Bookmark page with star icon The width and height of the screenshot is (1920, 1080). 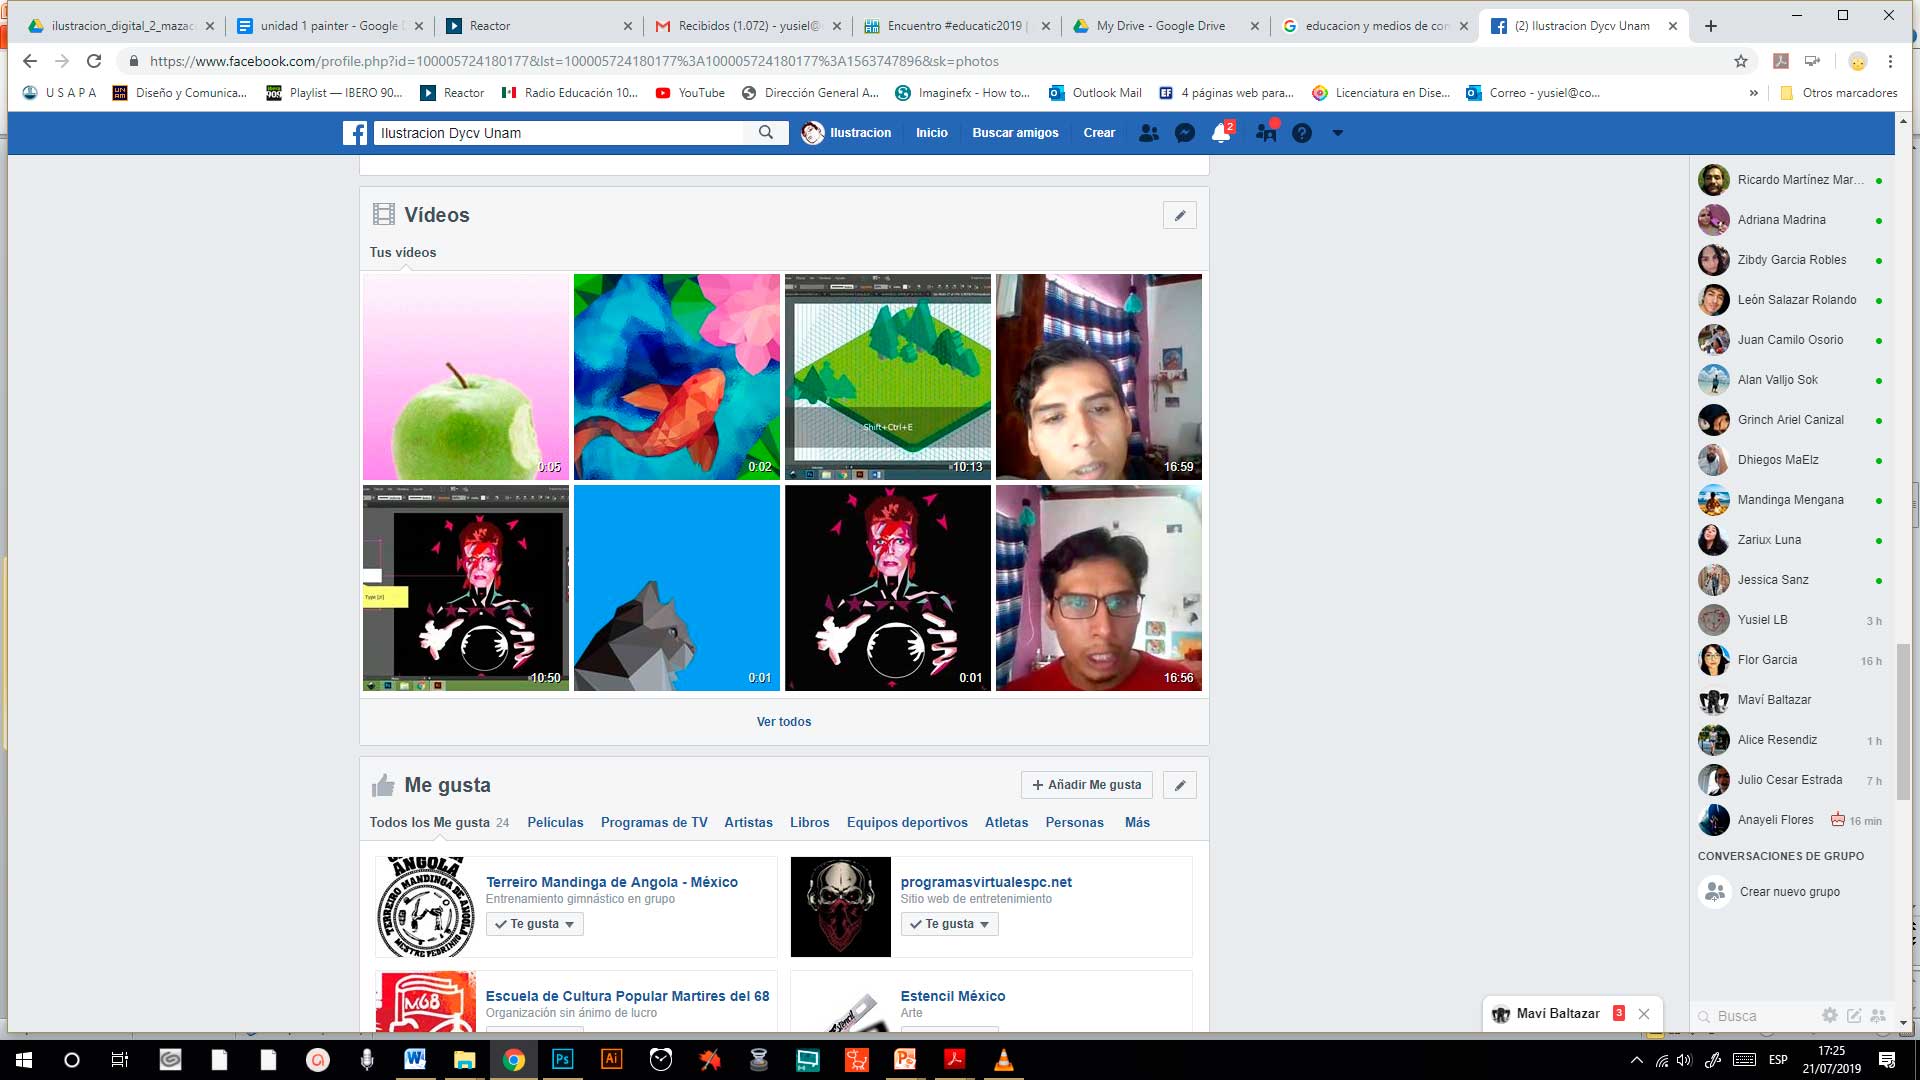pos(1741,61)
